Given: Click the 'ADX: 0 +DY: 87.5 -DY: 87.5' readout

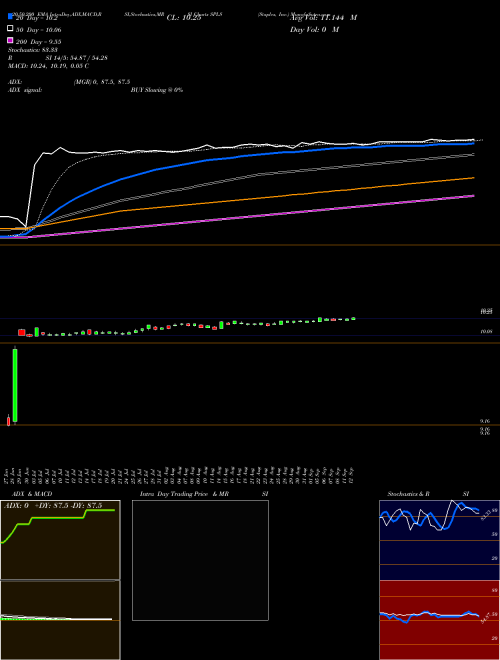Looking at the screenshot, I should (53, 506).
